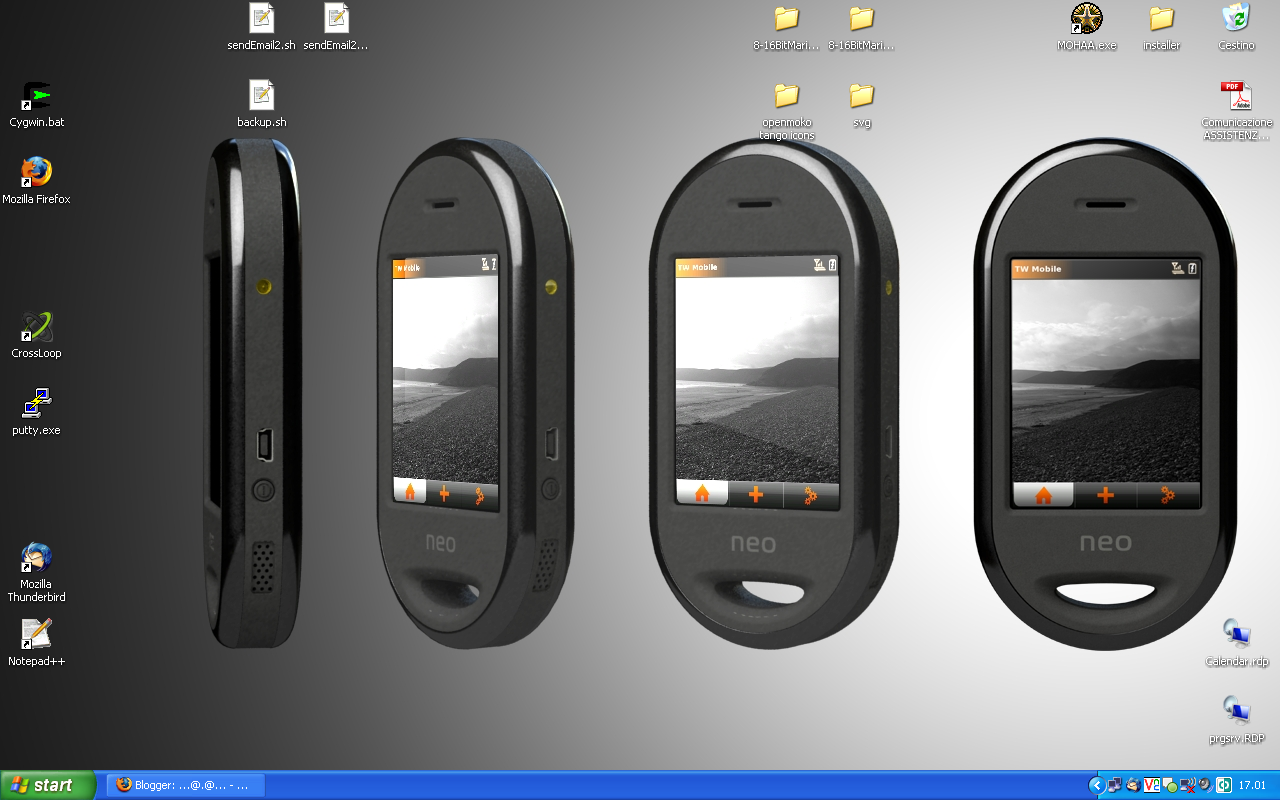Launch MOHAA.exe game shortcut
The width and height of the screenshot is (1280, 800).
(x=1087, y=27)
